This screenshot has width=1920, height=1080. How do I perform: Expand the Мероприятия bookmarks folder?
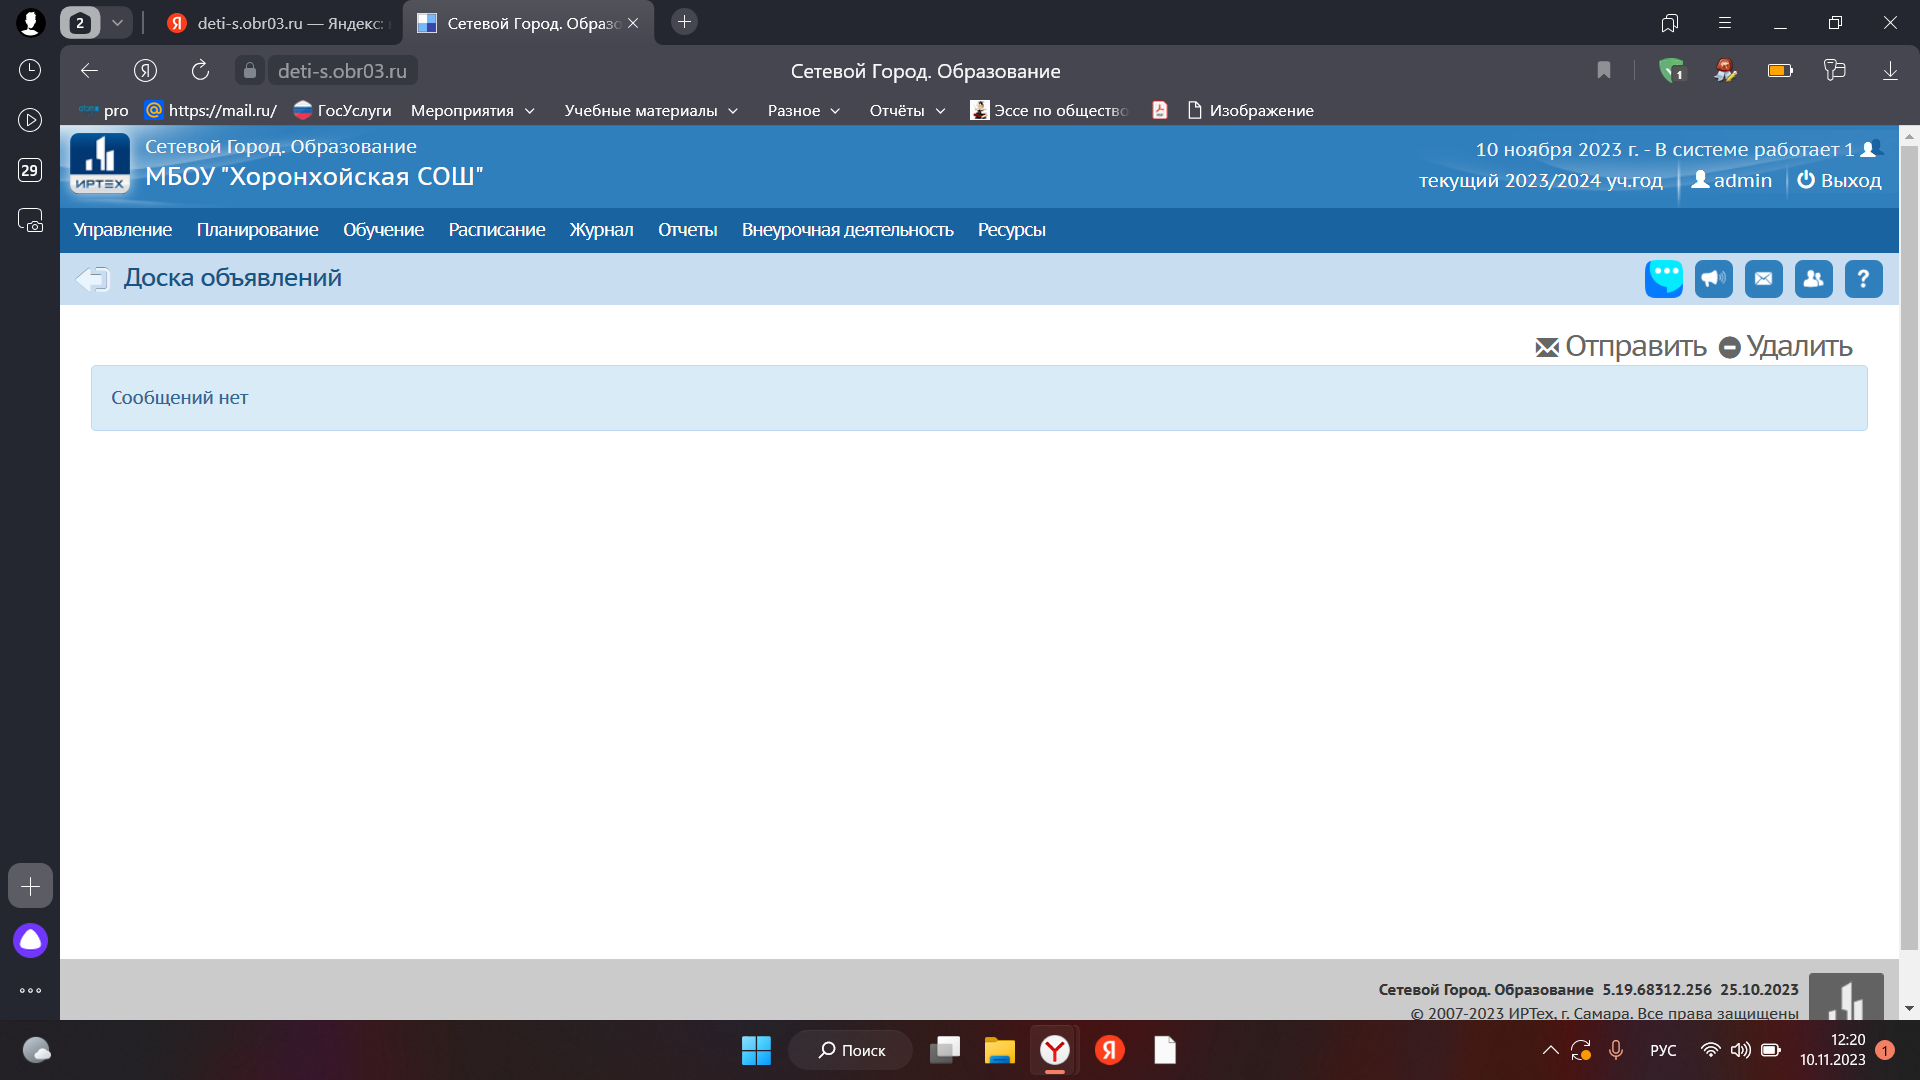coord(473,110)
